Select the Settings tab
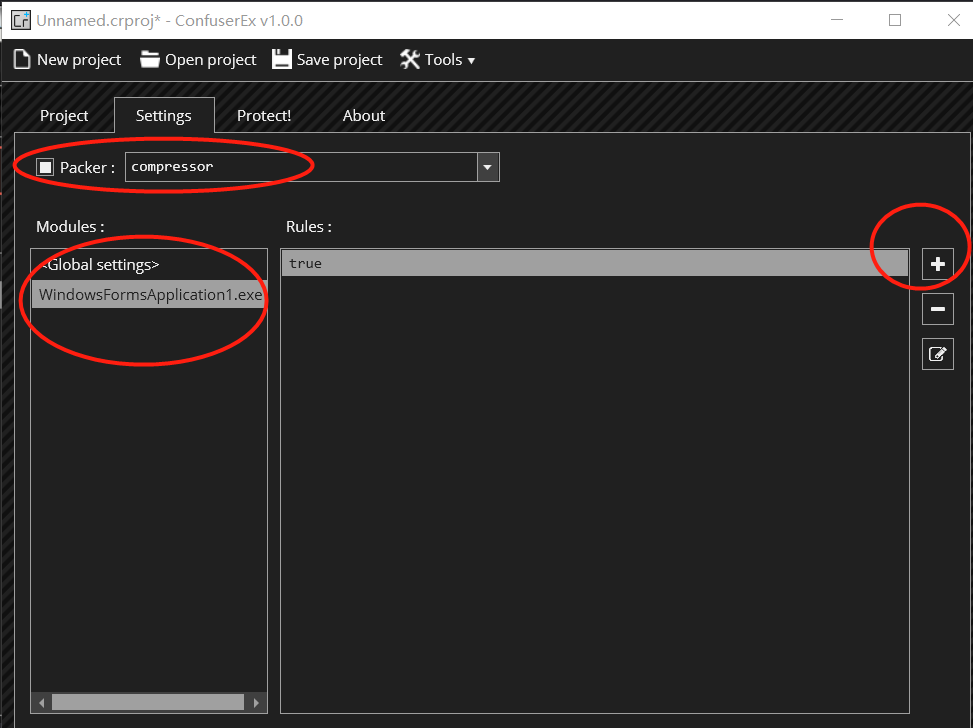Image resolution: width=973 pixels, height=728 pixels. 164,116
